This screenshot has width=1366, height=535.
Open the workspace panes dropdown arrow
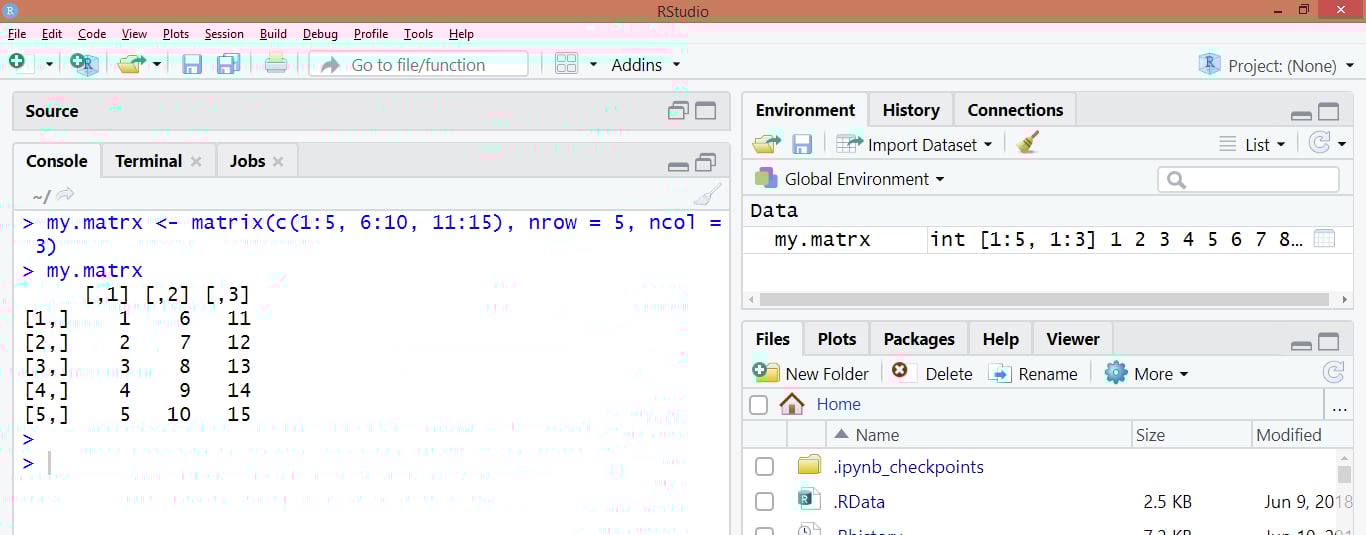click(x=593, y=64)
